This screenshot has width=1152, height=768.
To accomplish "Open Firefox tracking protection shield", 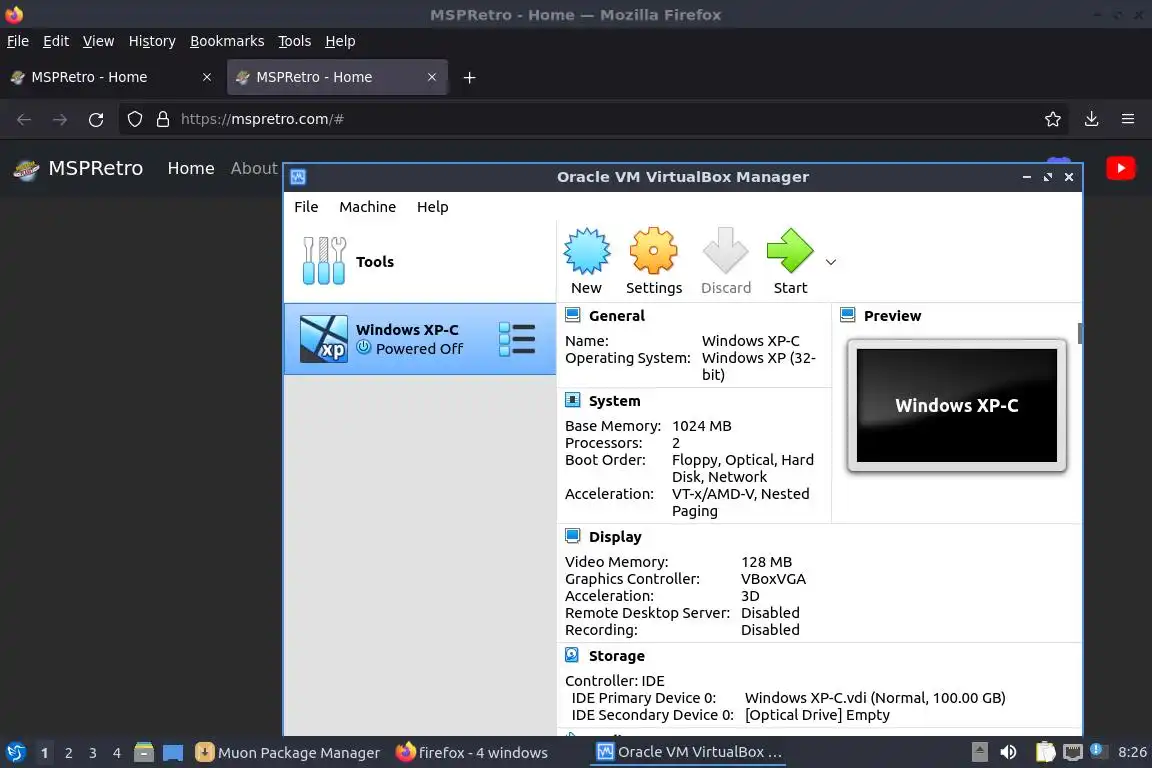I will 134,119.
